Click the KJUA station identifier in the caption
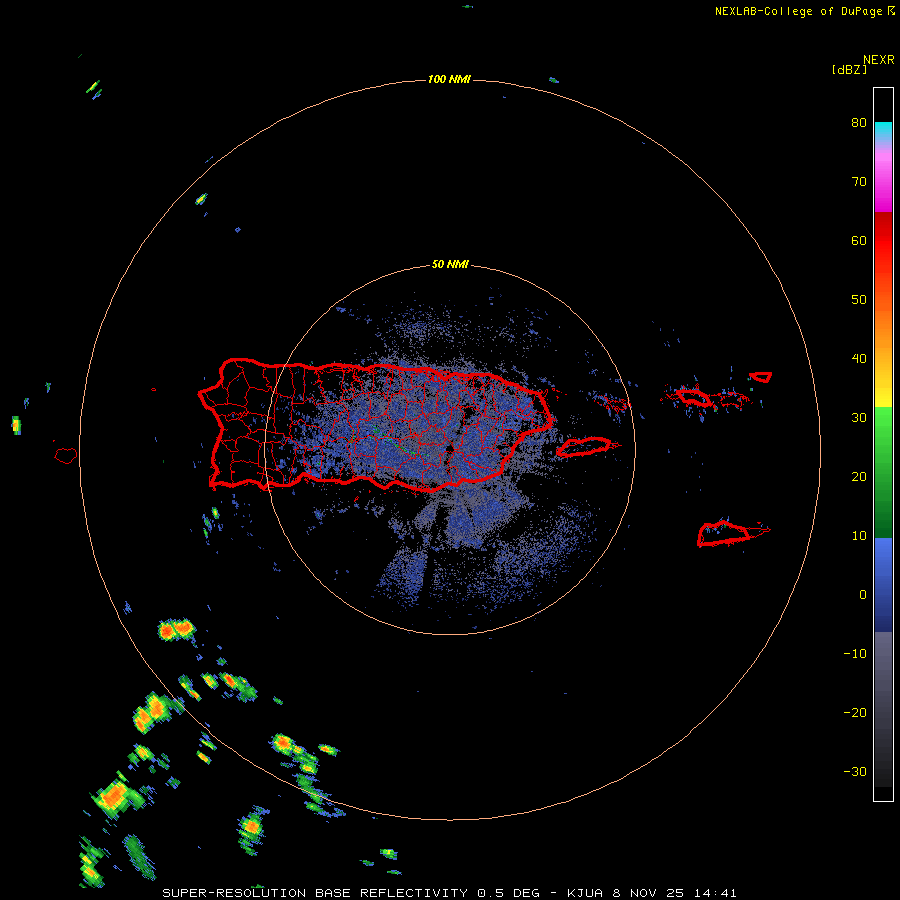Image resolution: width=900 pixels, height=900 pixels. coord(586,893)
